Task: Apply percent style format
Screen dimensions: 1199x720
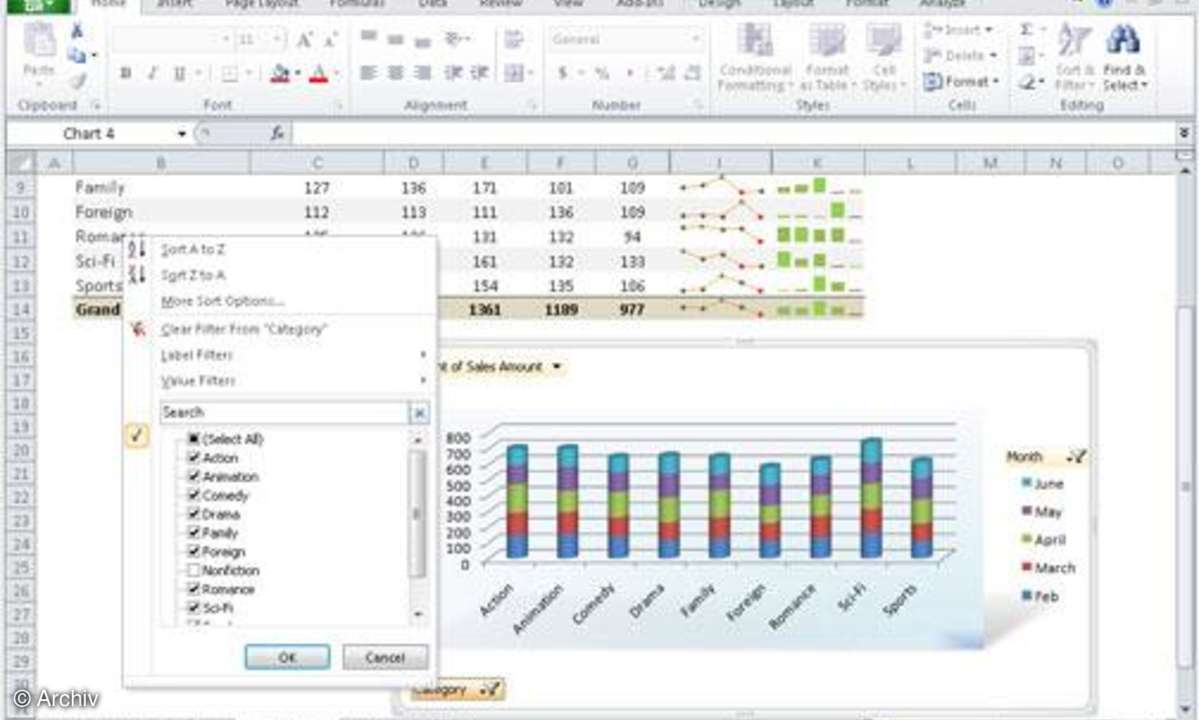Action: click(x=602, y=73)
